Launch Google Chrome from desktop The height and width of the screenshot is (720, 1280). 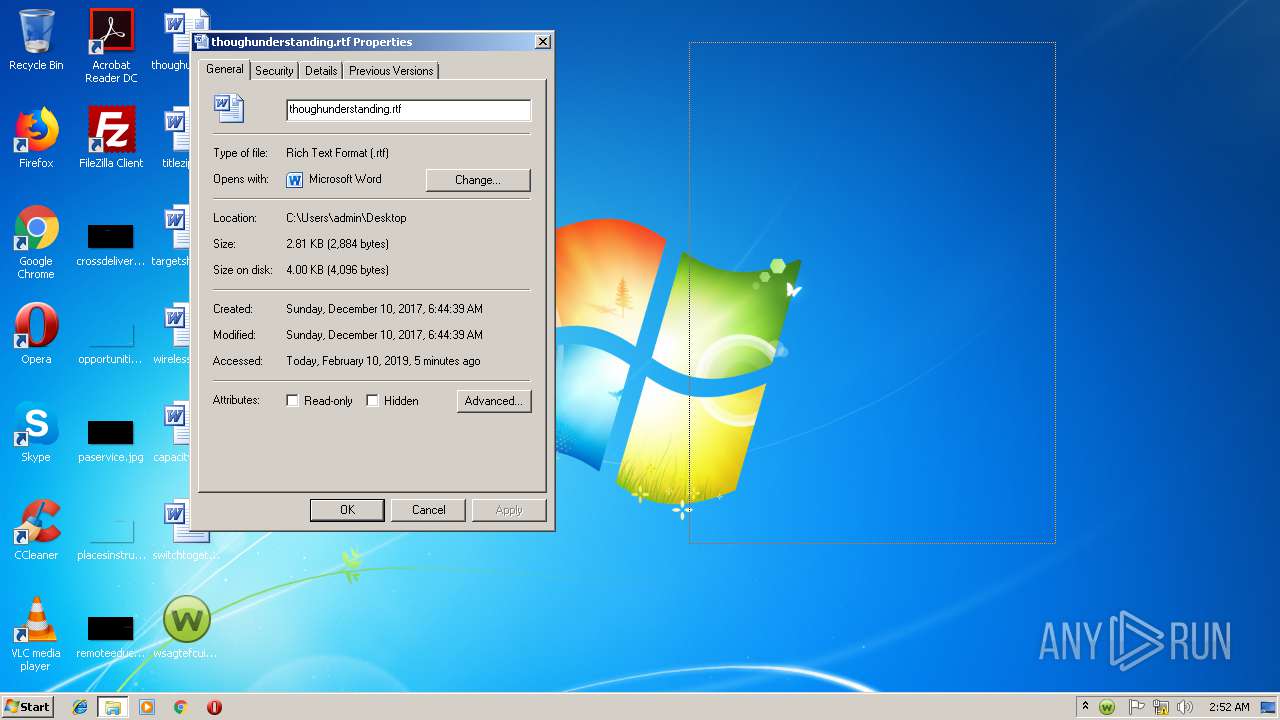click(x=36, y=242)
